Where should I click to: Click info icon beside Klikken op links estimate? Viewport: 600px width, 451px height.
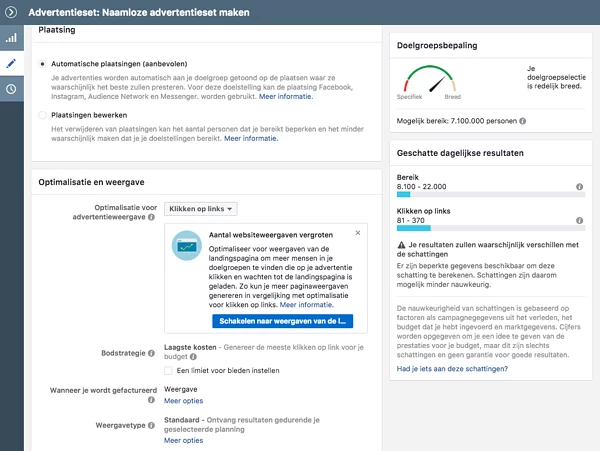pos(580,220)
